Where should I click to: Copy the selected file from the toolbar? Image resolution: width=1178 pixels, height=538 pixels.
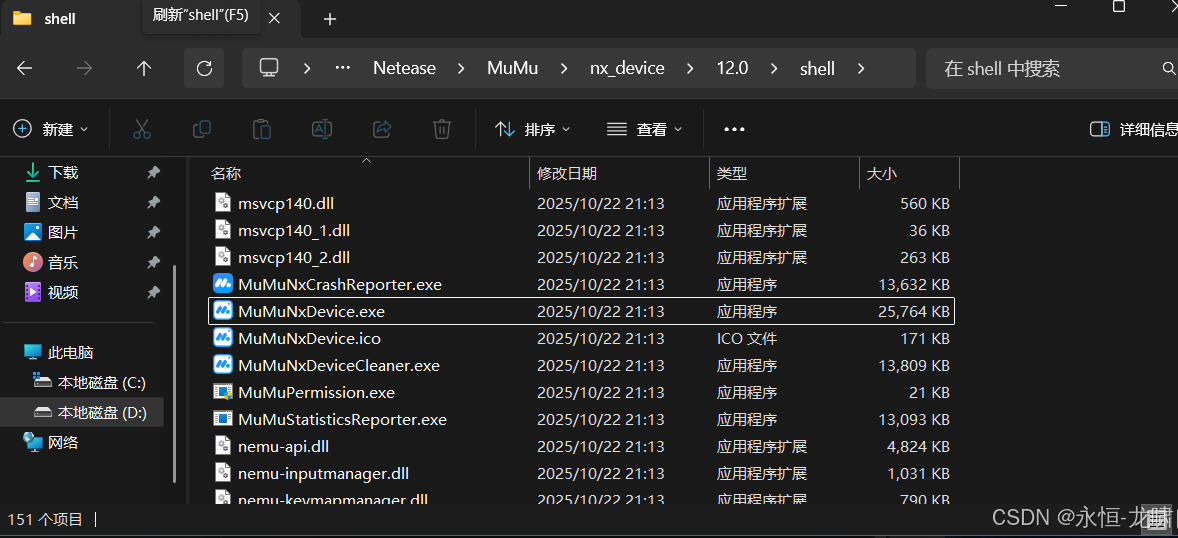click(x=201, y=129)
